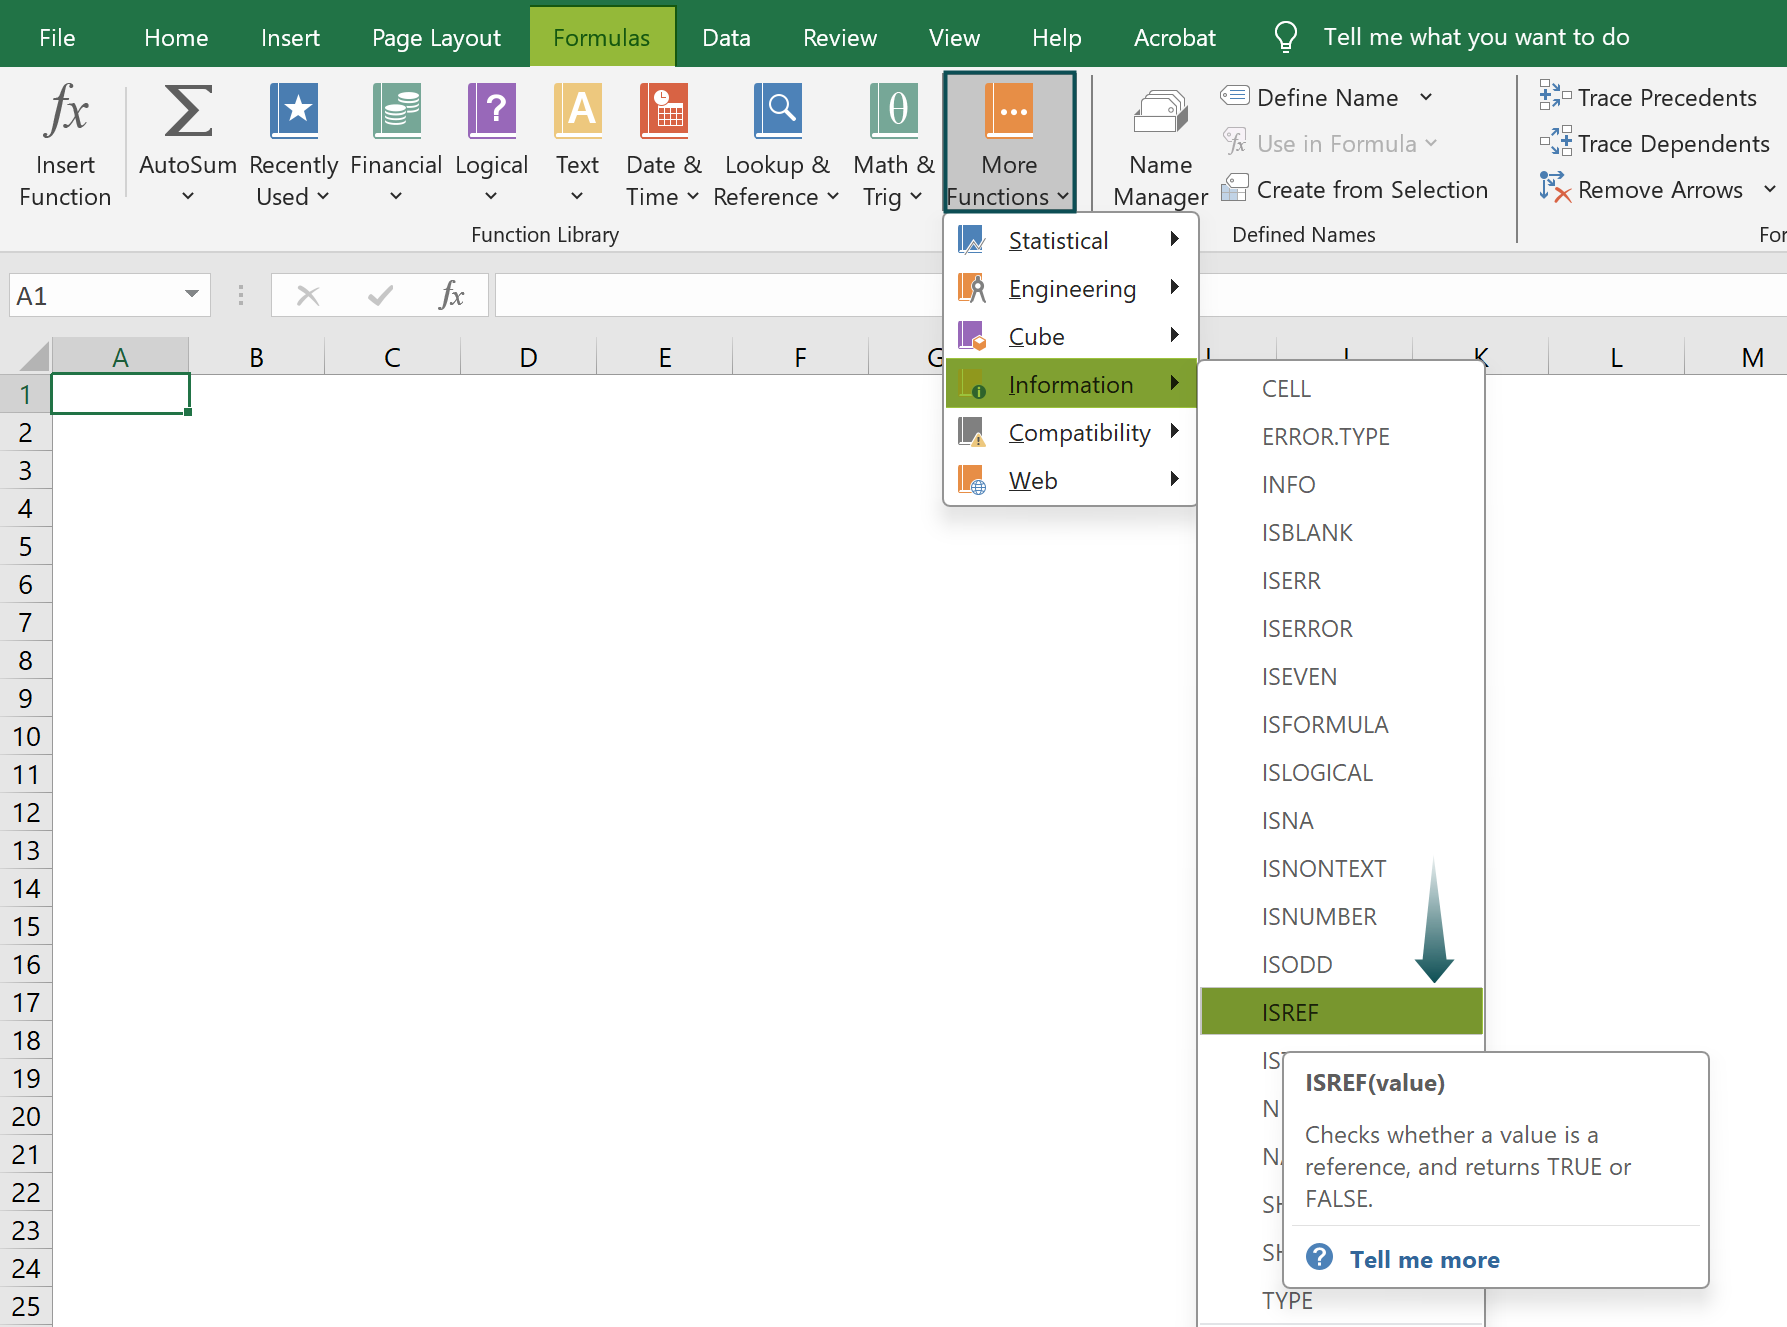
Task: Click Create from Selection
Action: click(x=1371, y=189)
